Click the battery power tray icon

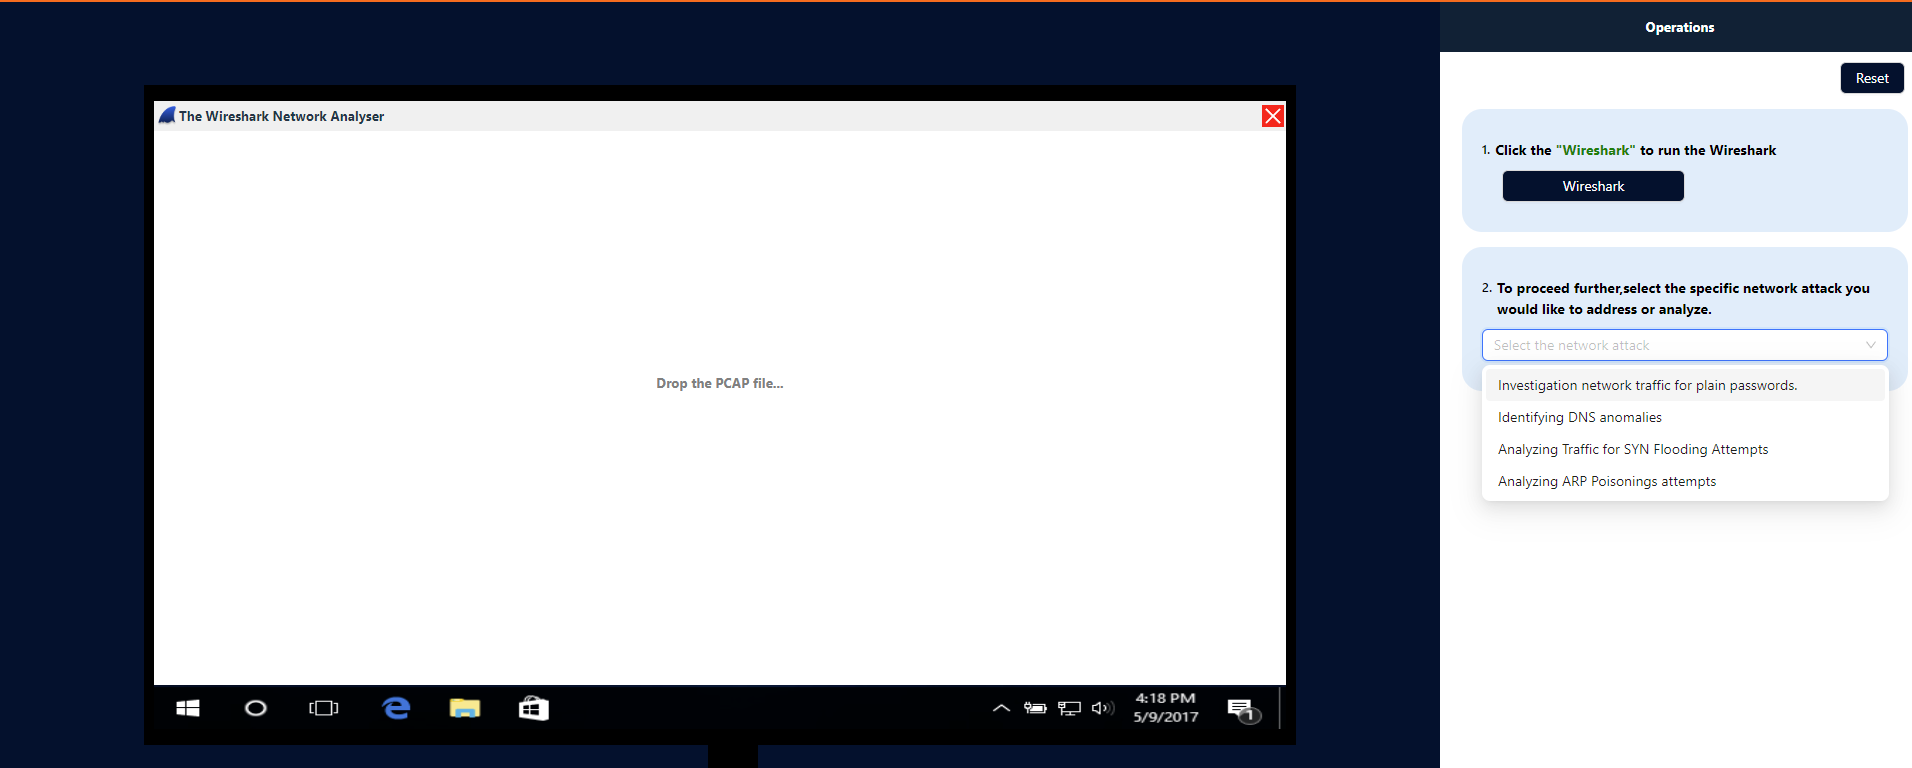click(1035, 708)
